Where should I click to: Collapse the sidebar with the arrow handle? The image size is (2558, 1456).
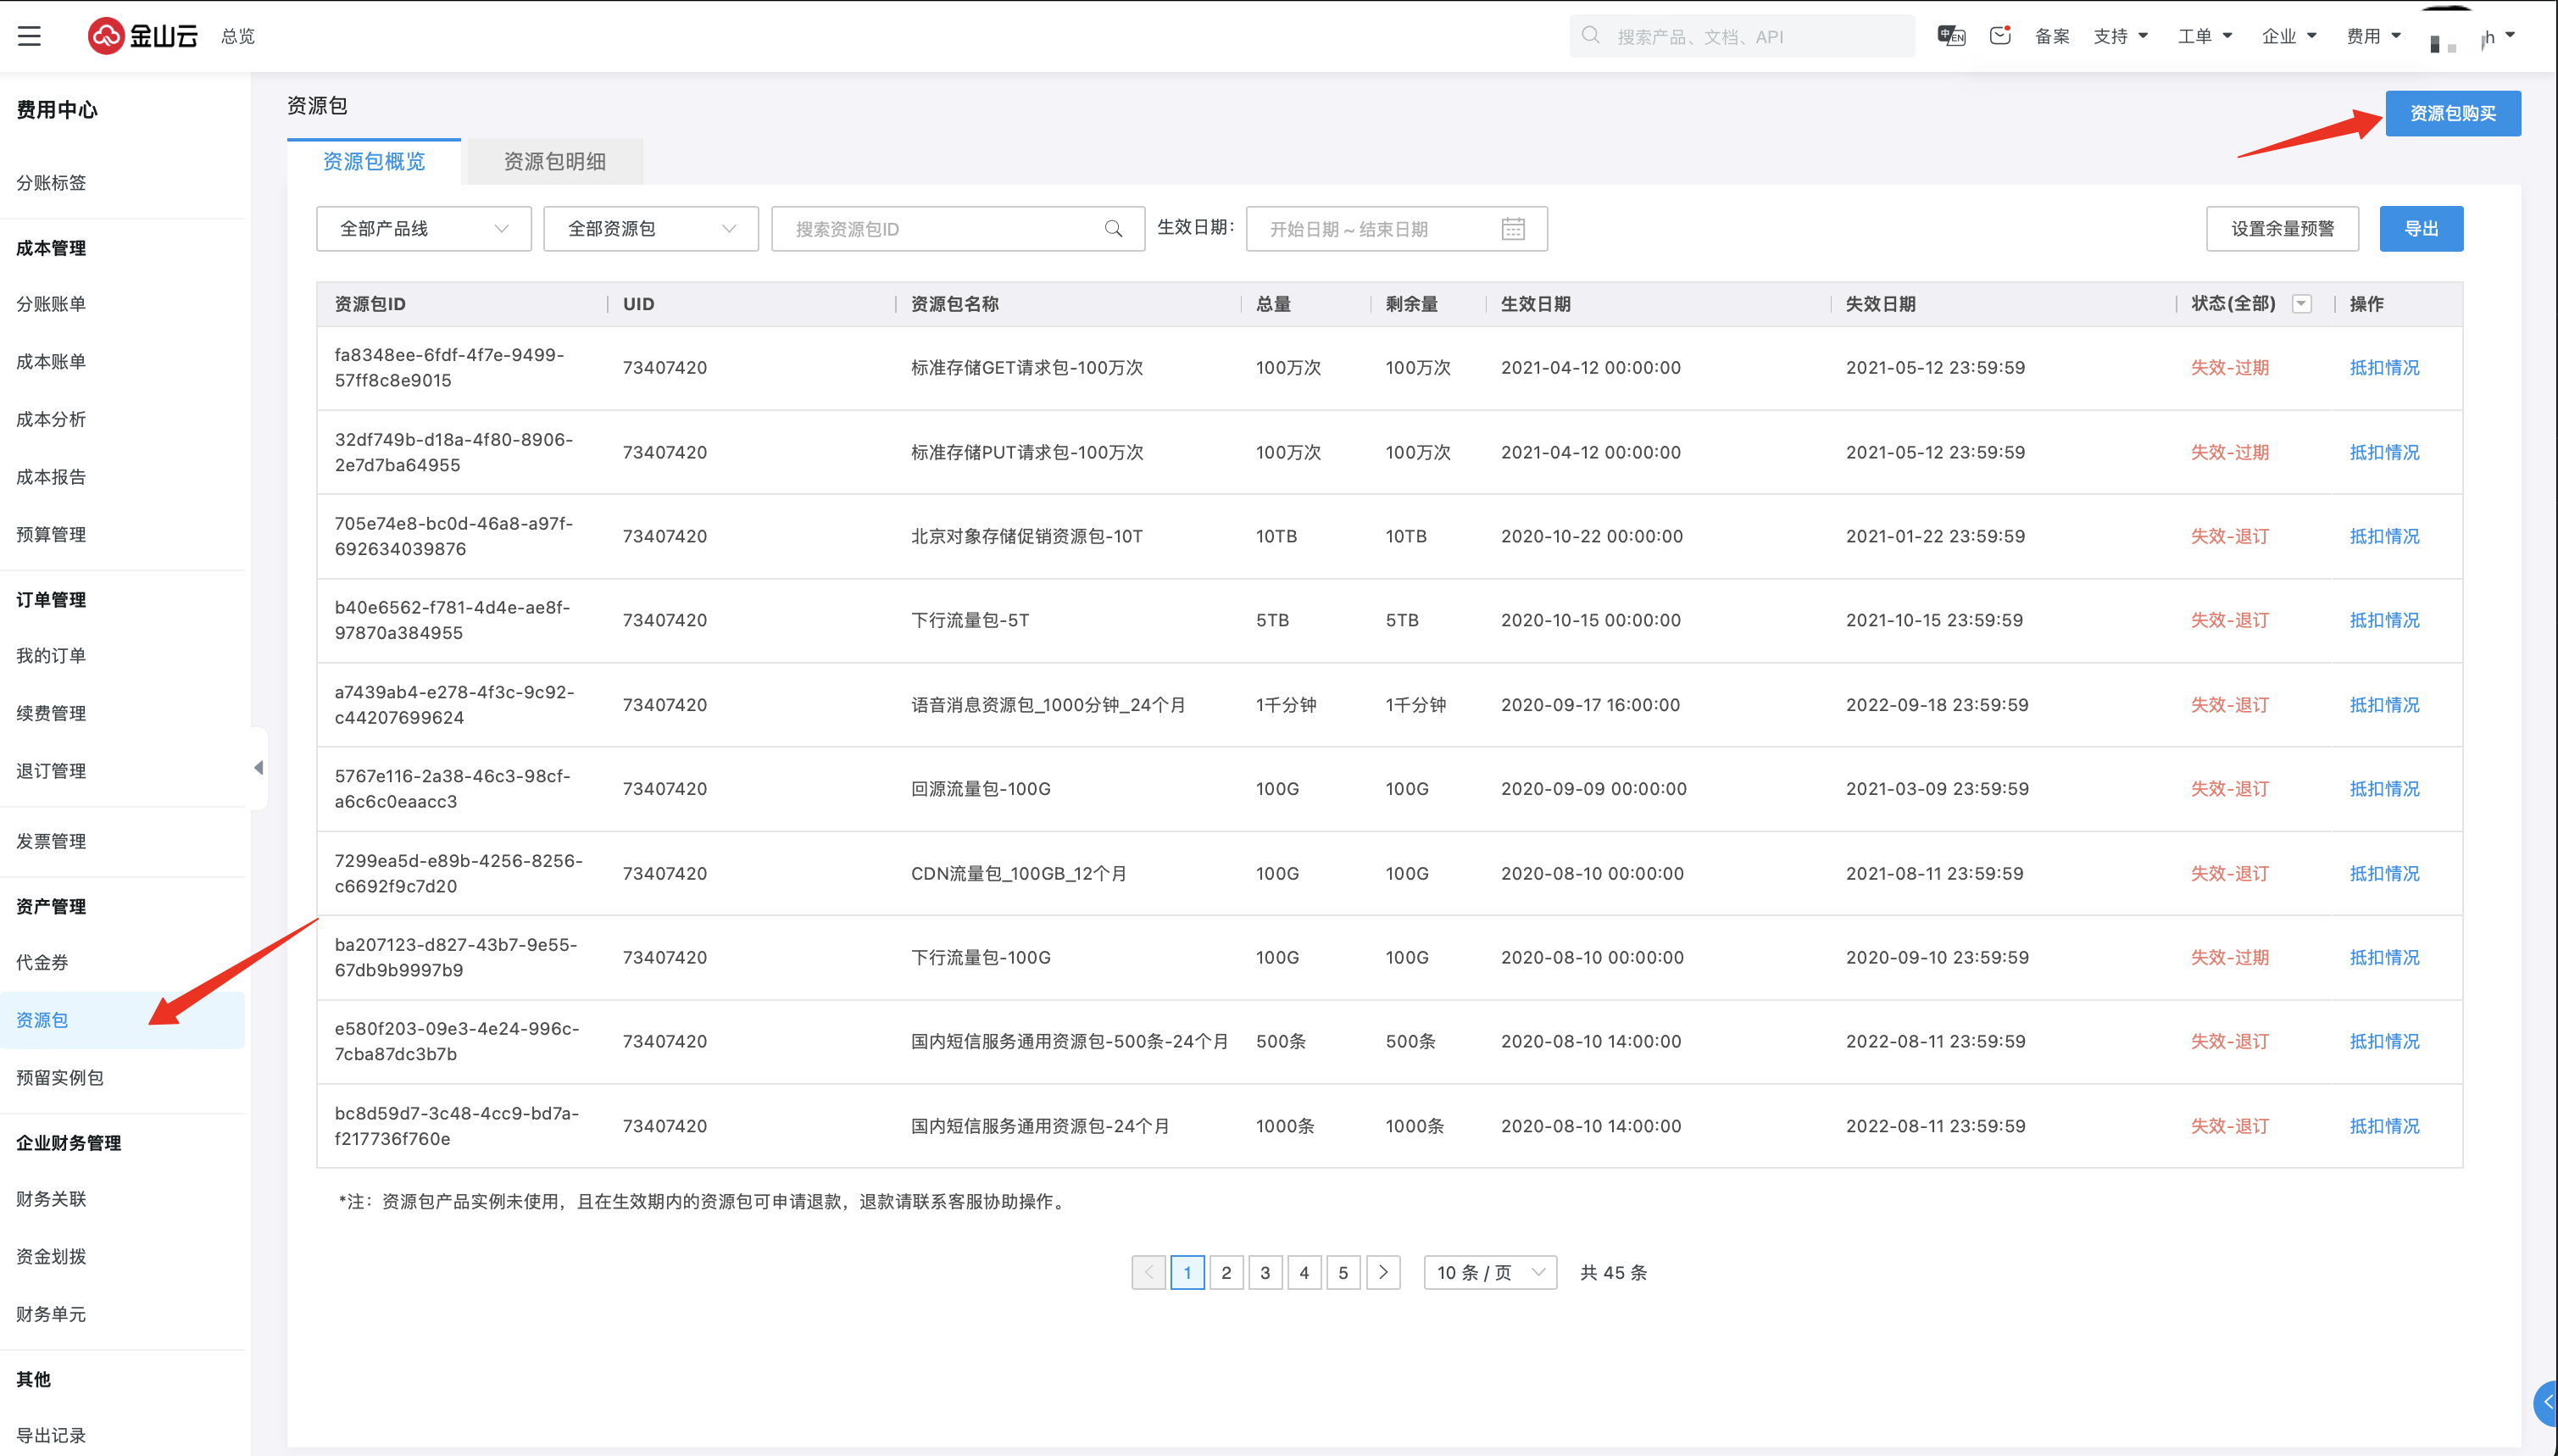point(259,768)
